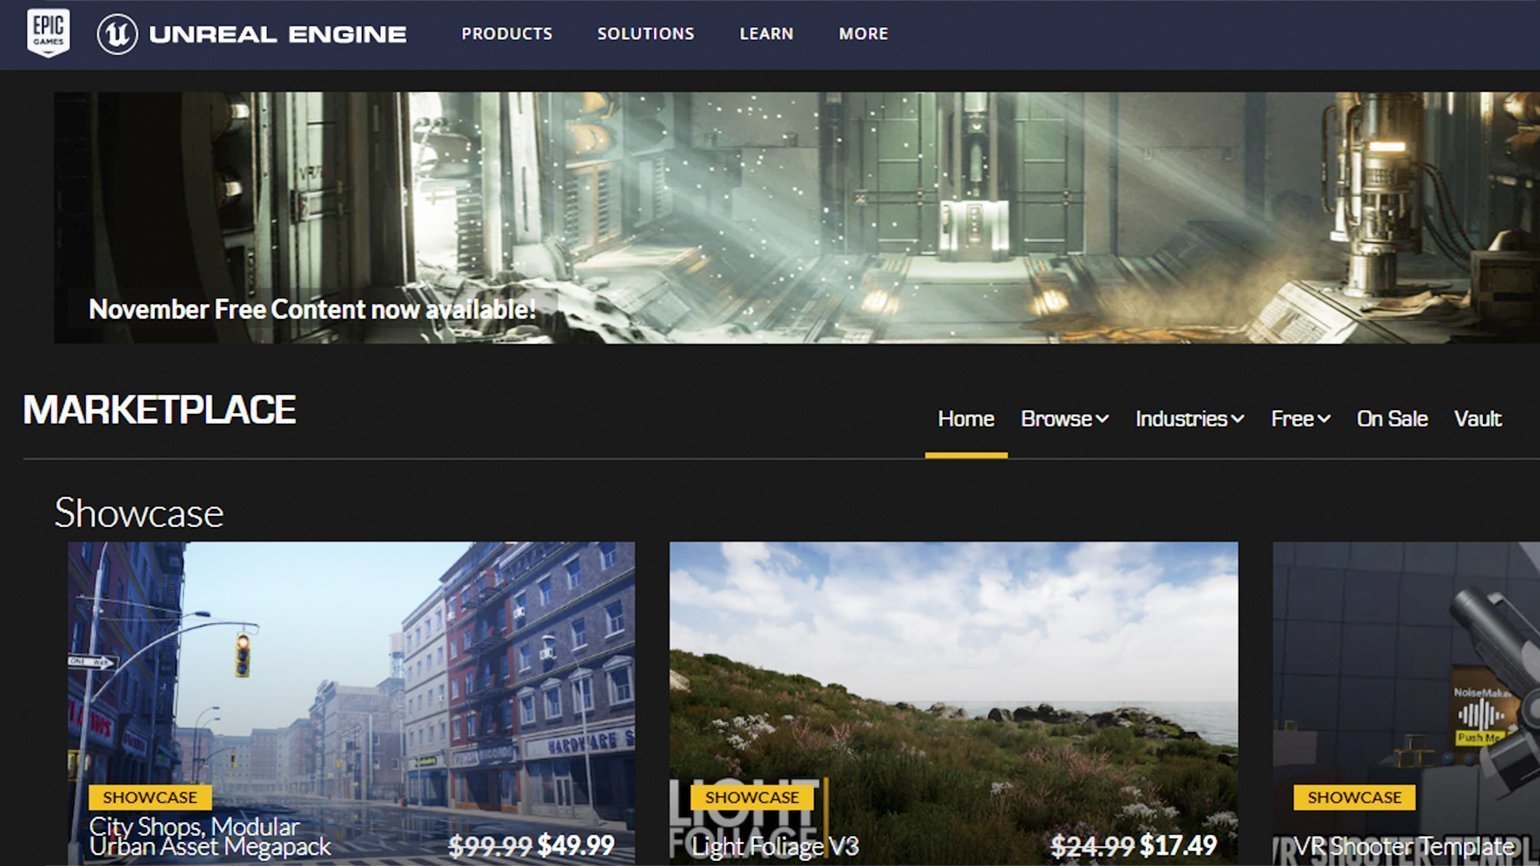Expand the Free dropdown
Screen dimensions: 1540x866
(x=1301, y=419)
